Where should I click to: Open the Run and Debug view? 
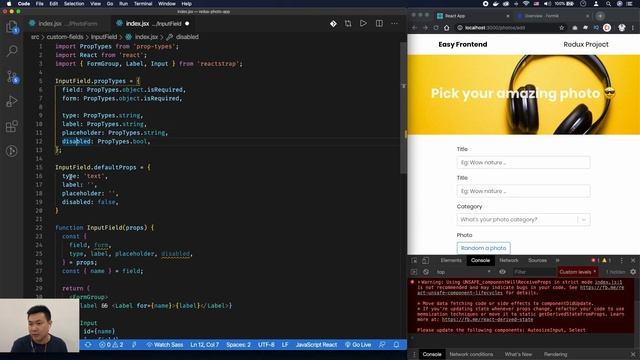pyautogui.click(x=12, y=101)
